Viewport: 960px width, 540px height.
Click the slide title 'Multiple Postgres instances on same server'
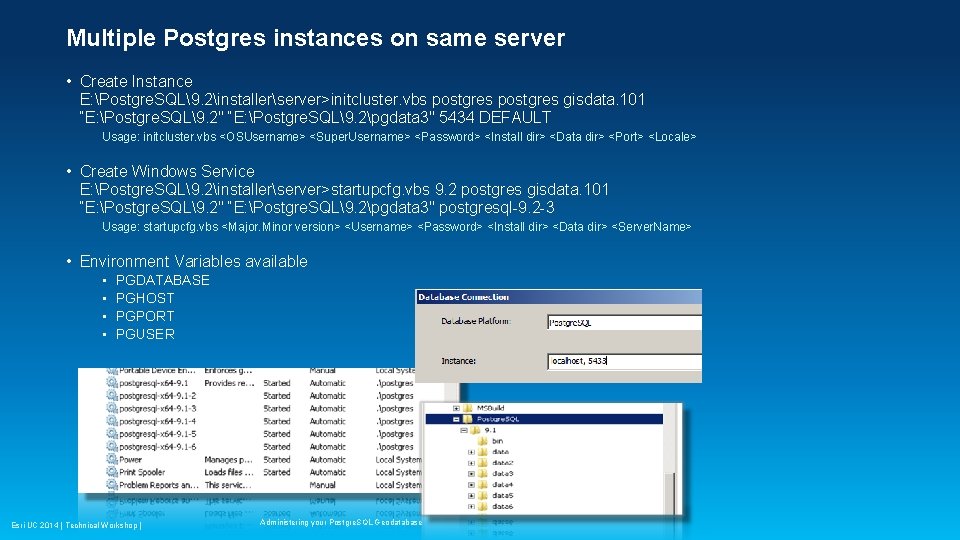[x=315, y=38]
